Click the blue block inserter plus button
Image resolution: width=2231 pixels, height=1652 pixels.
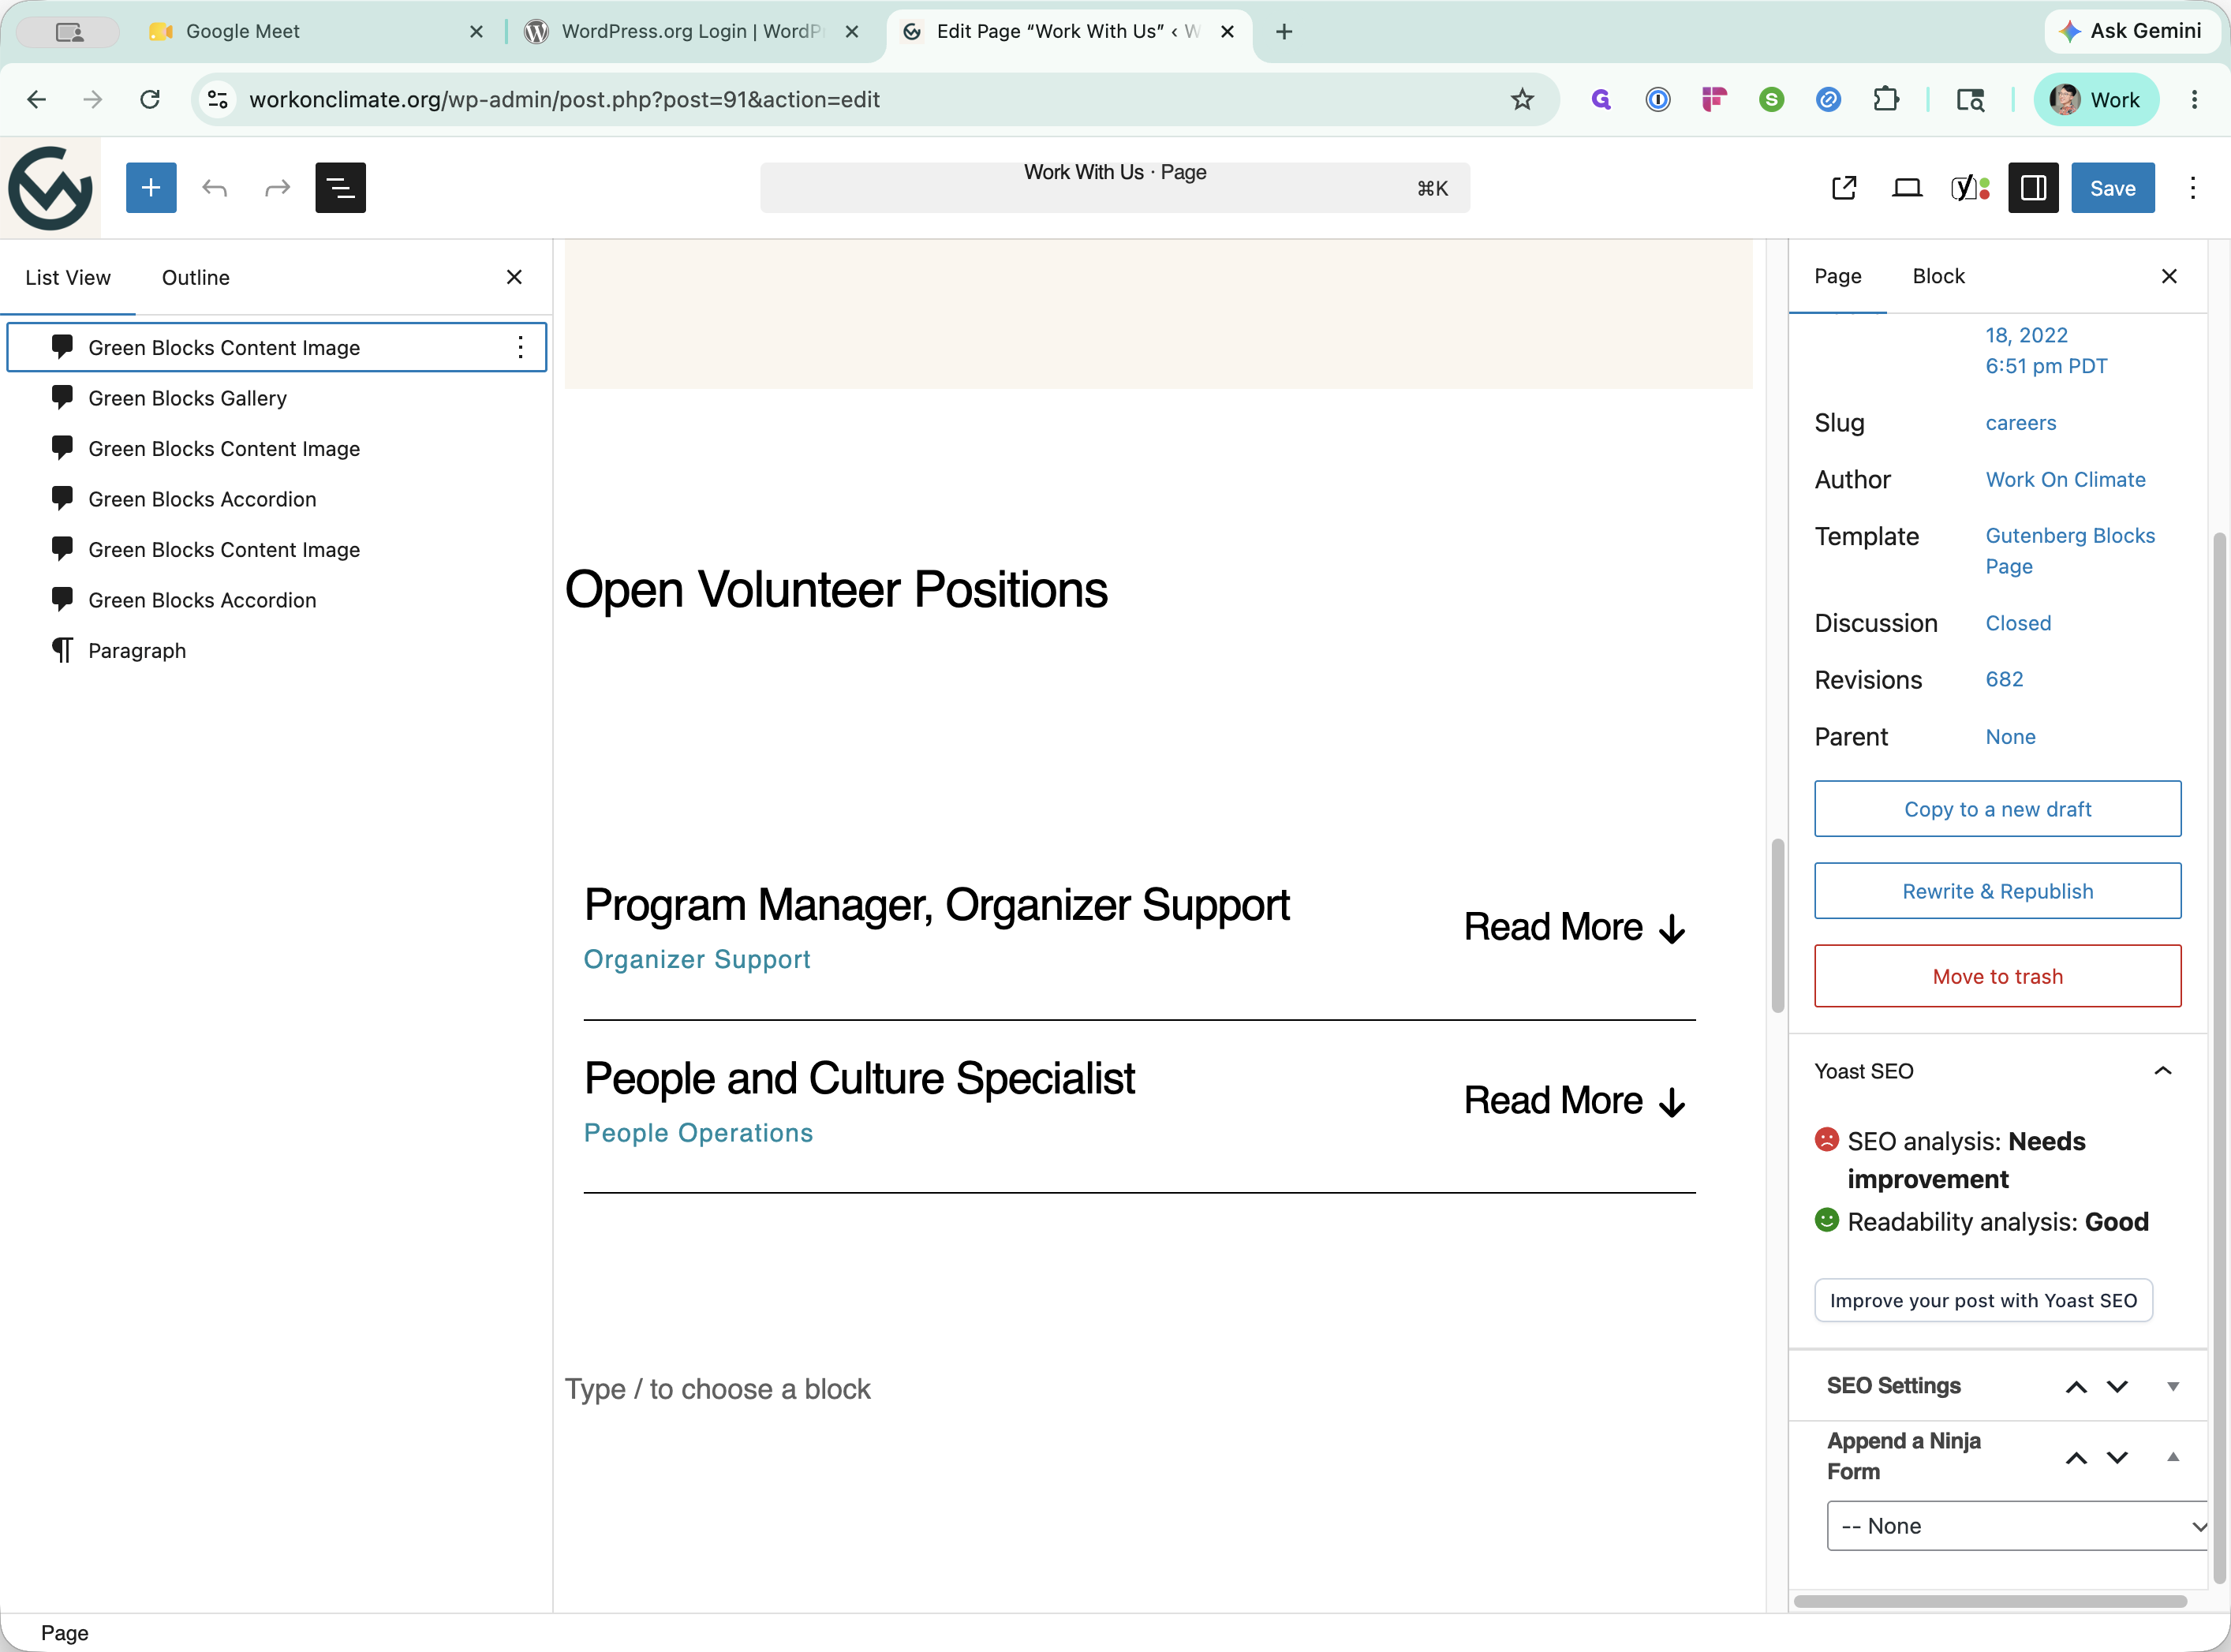(x=151, y=188)
